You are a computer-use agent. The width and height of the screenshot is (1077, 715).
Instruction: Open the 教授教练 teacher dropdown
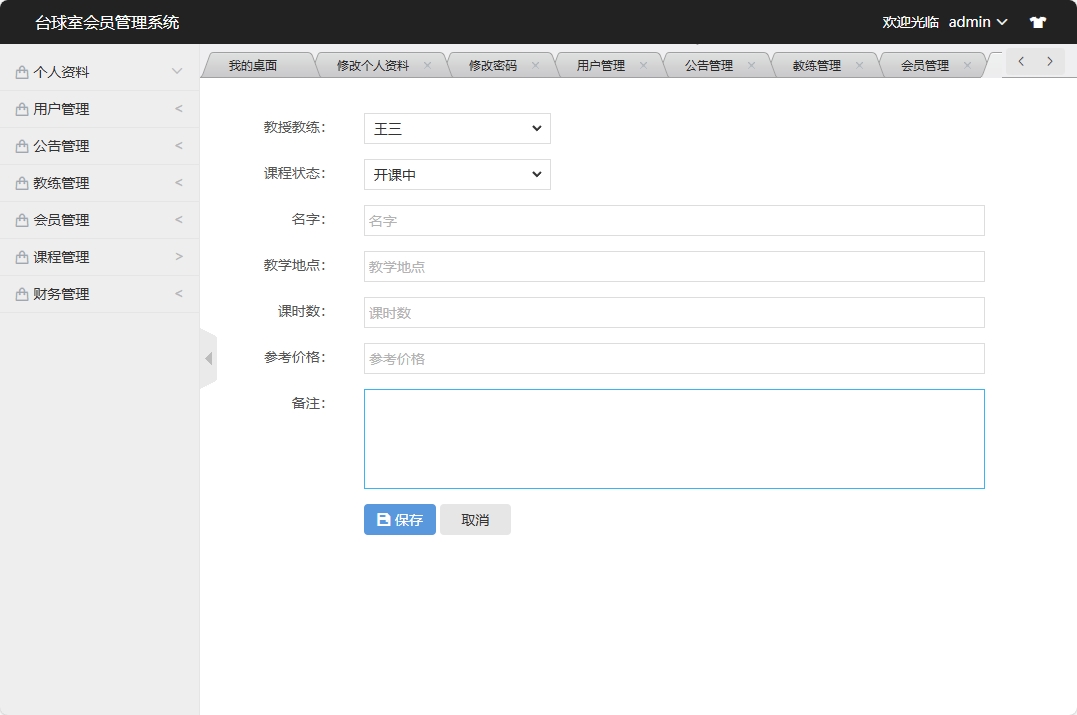(456, 128)
